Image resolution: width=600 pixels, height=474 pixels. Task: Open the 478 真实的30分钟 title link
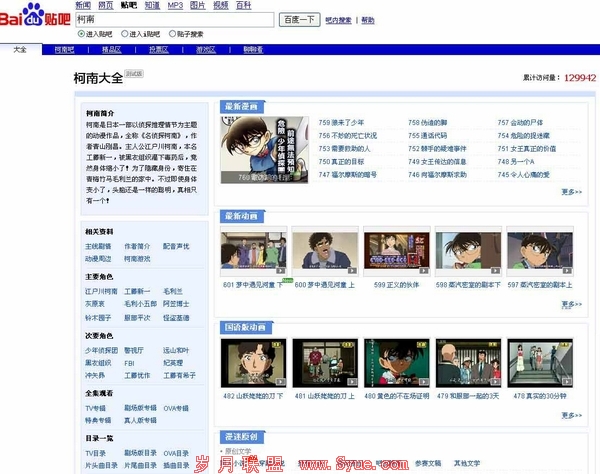click(540, 396)
